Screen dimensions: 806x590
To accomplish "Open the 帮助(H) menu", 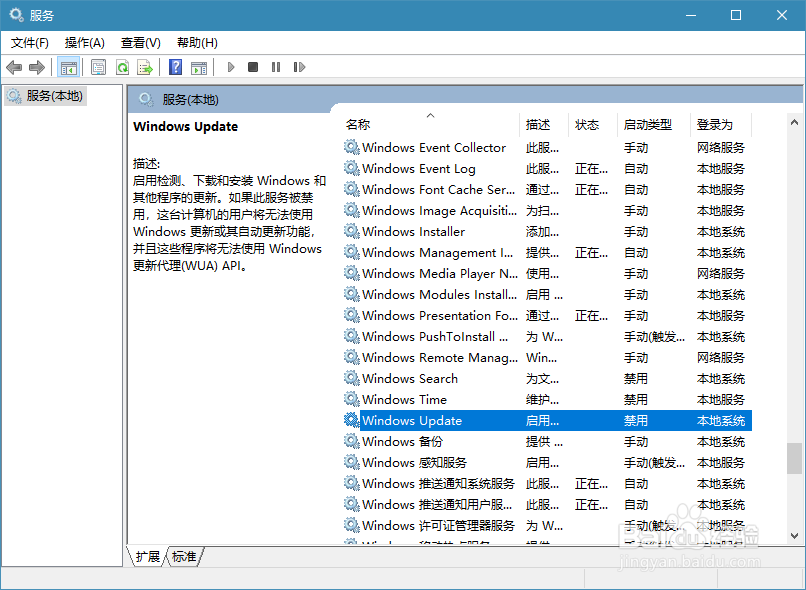I will point(197,43).
